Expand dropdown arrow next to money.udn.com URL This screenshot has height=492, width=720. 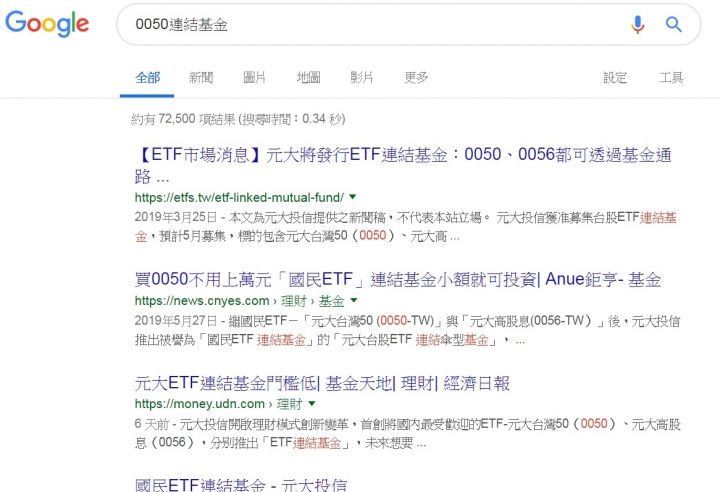[312, 404]
